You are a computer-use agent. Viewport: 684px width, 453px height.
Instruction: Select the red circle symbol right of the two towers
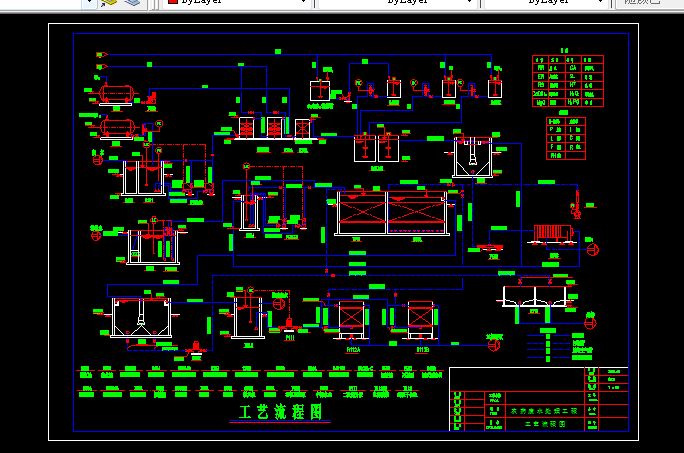pos(494,345)
